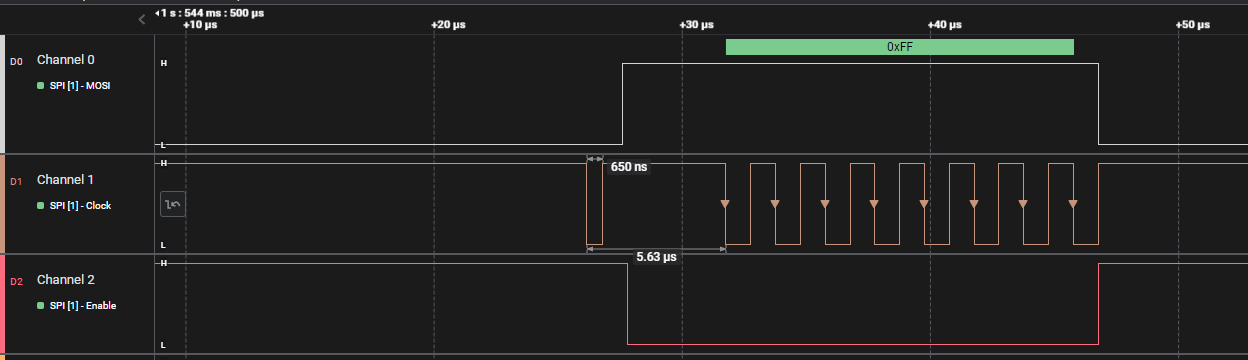Select the Channel 0 label

tap(66, 60)
